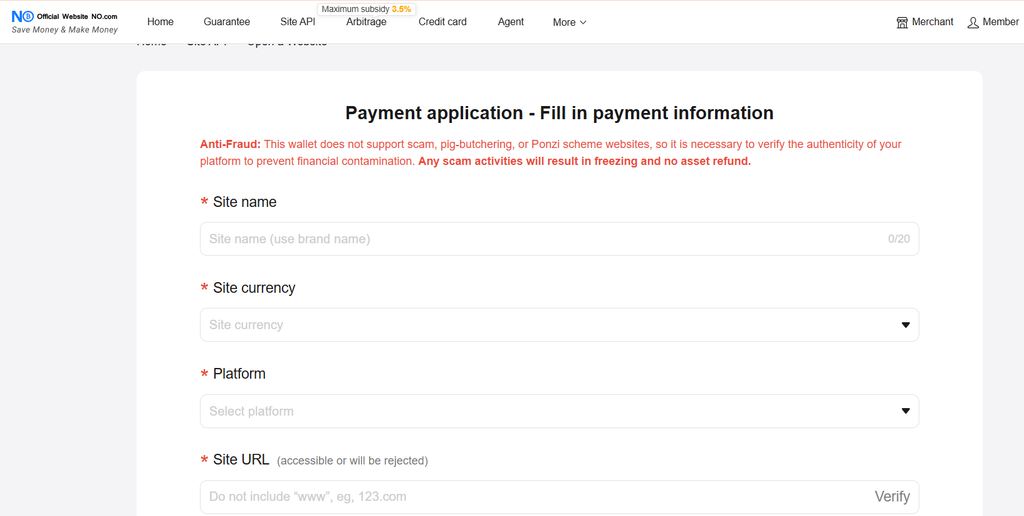Image resolution: width=1024 pixels, height=516 pixels.
Task: Click the Maximum subsidy 3.5% badge
Action: point(366,9)
